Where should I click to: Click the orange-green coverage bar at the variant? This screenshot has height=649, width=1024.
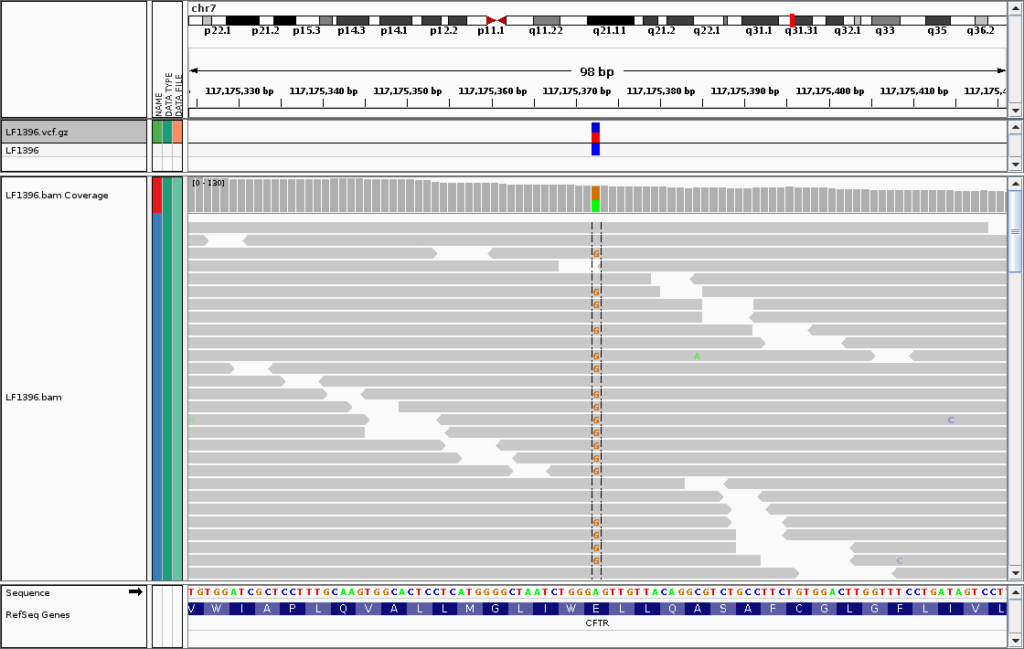point(595,198)
